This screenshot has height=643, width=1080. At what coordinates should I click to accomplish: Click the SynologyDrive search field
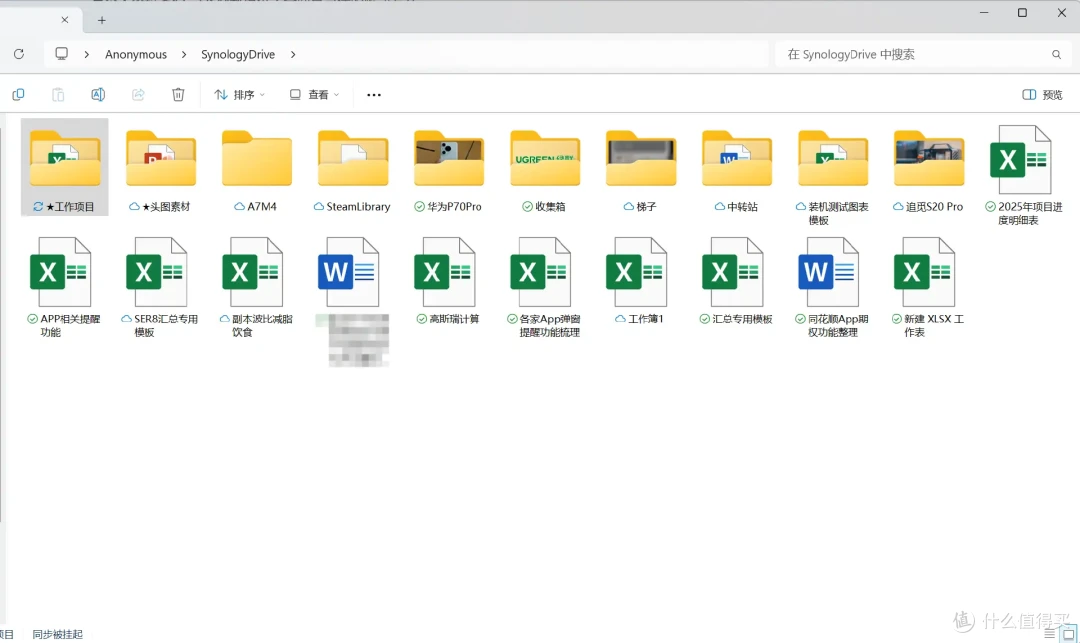coord(923,54)
